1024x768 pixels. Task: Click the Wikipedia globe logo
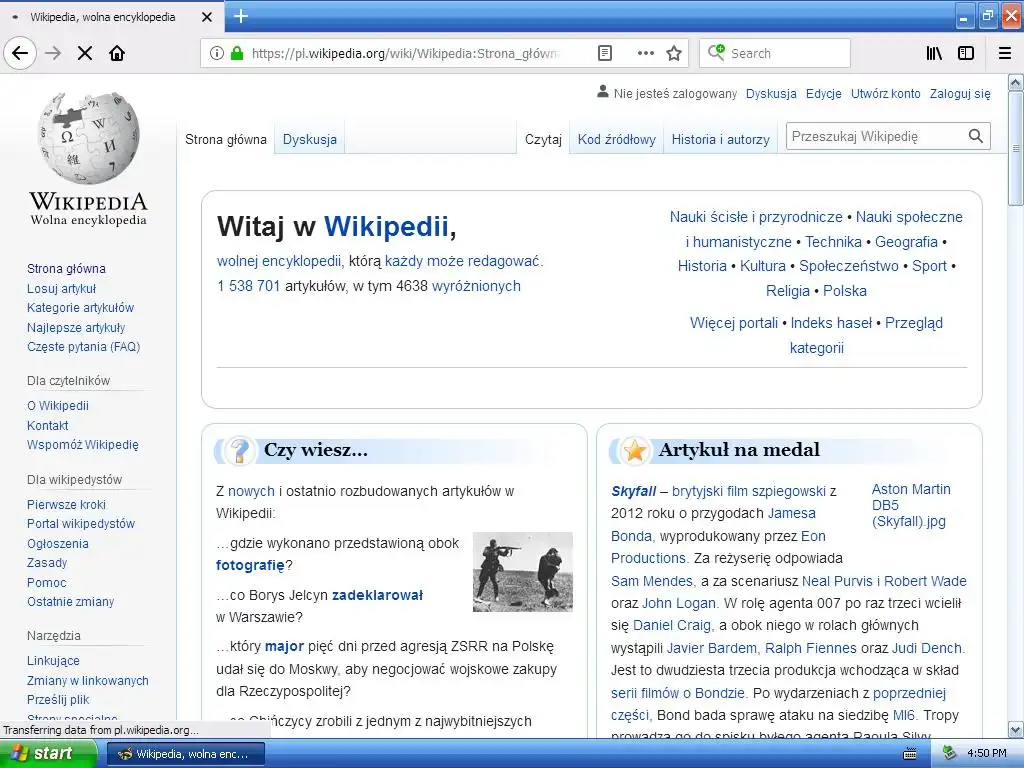click(x=88, y=138)
